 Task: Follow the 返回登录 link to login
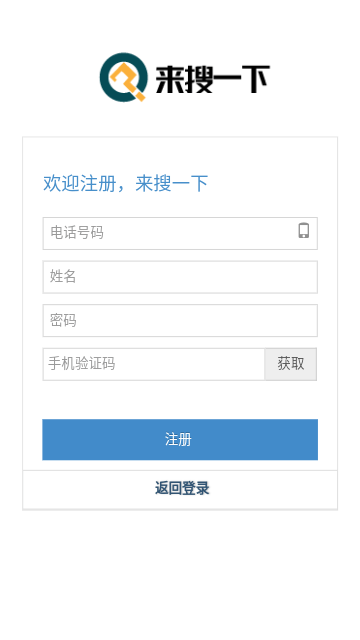pyautogui.click(x=182, y=488)
